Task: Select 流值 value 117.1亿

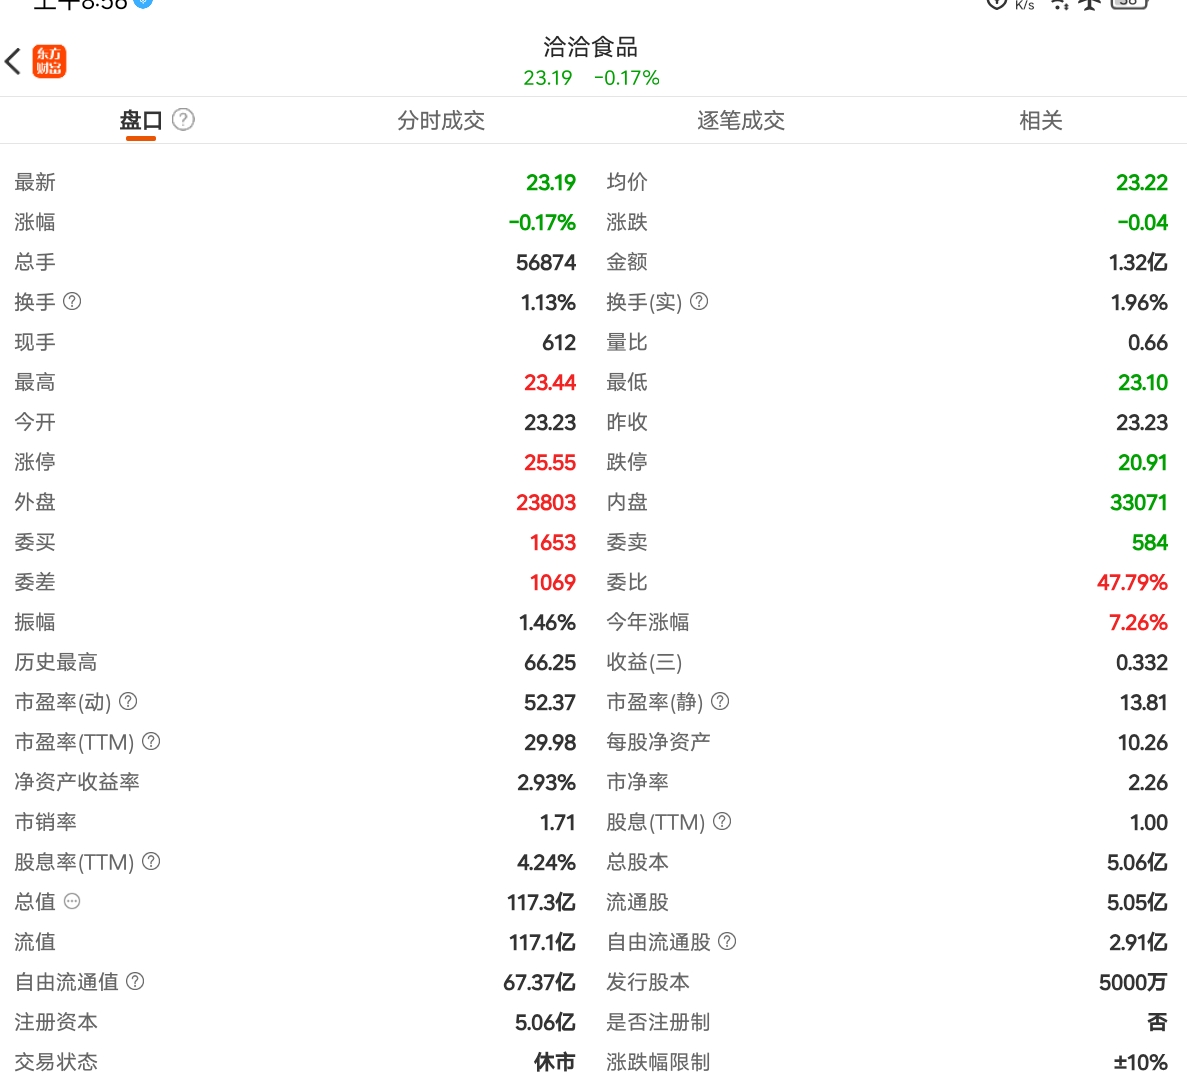Action: [x=542, y=943]
